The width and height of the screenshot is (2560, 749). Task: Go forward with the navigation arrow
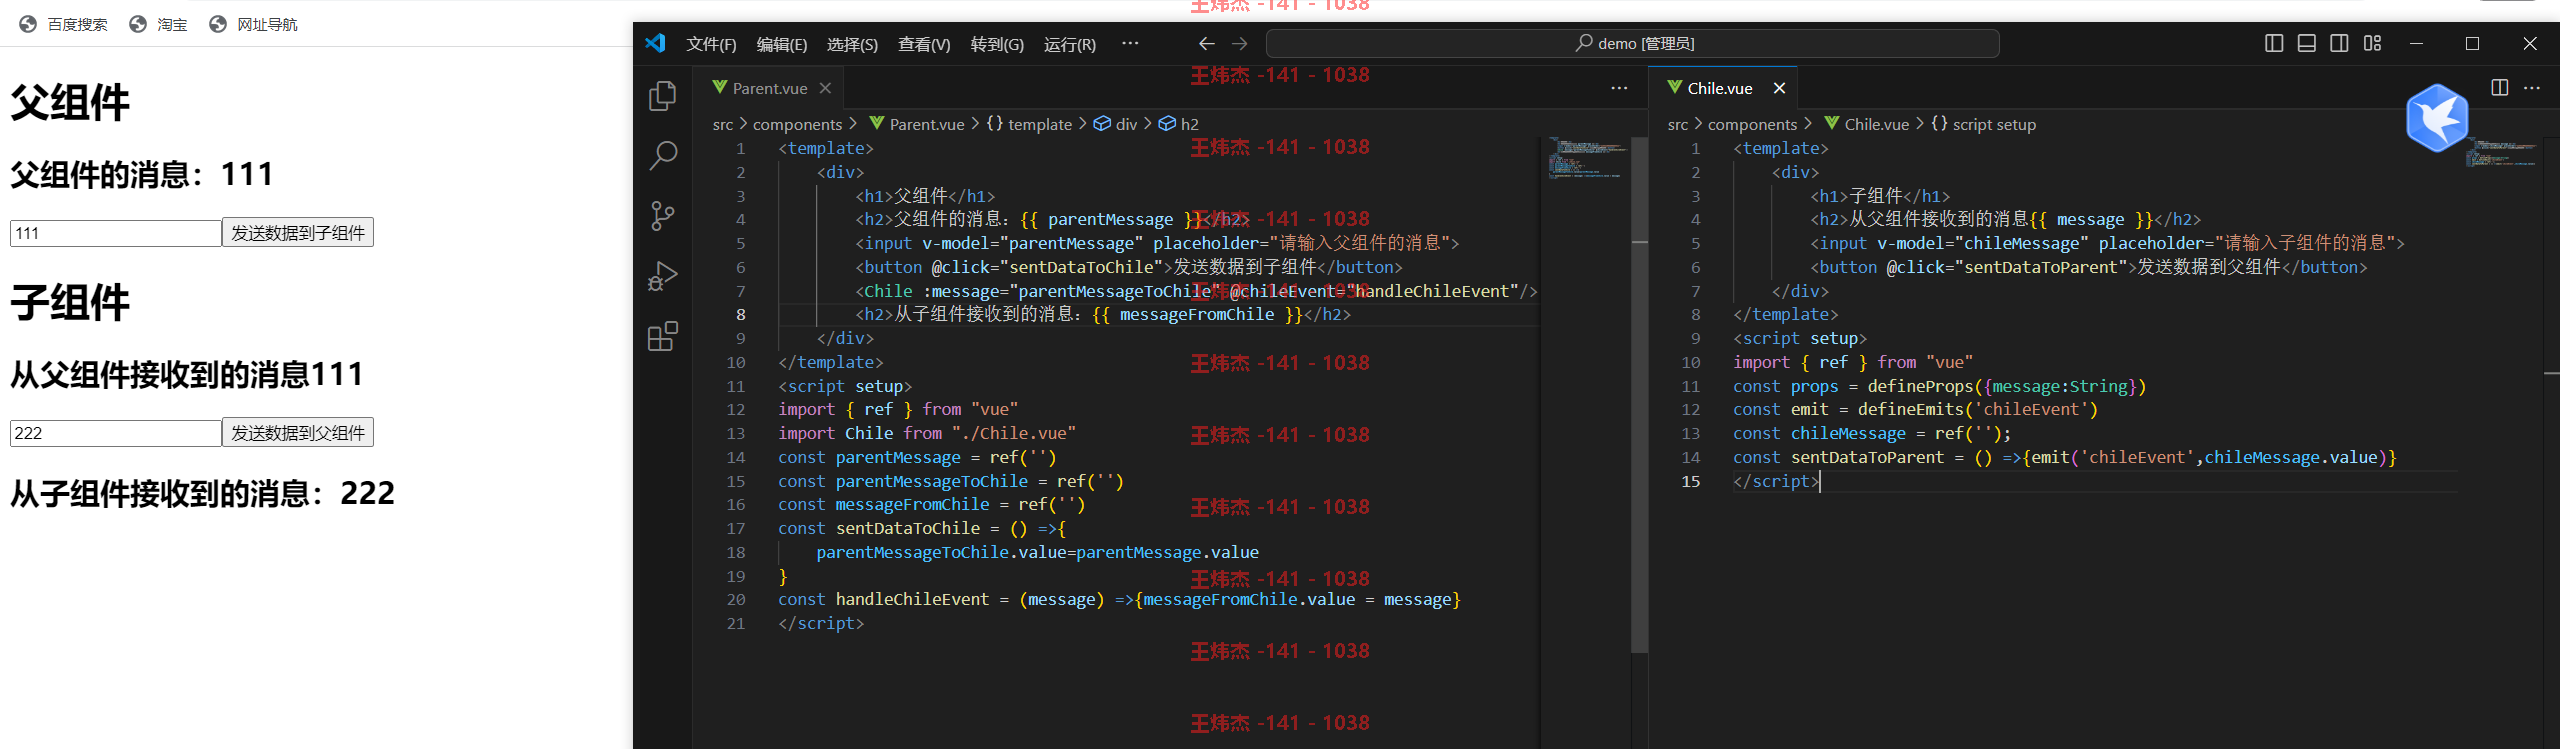(1240, 43)
